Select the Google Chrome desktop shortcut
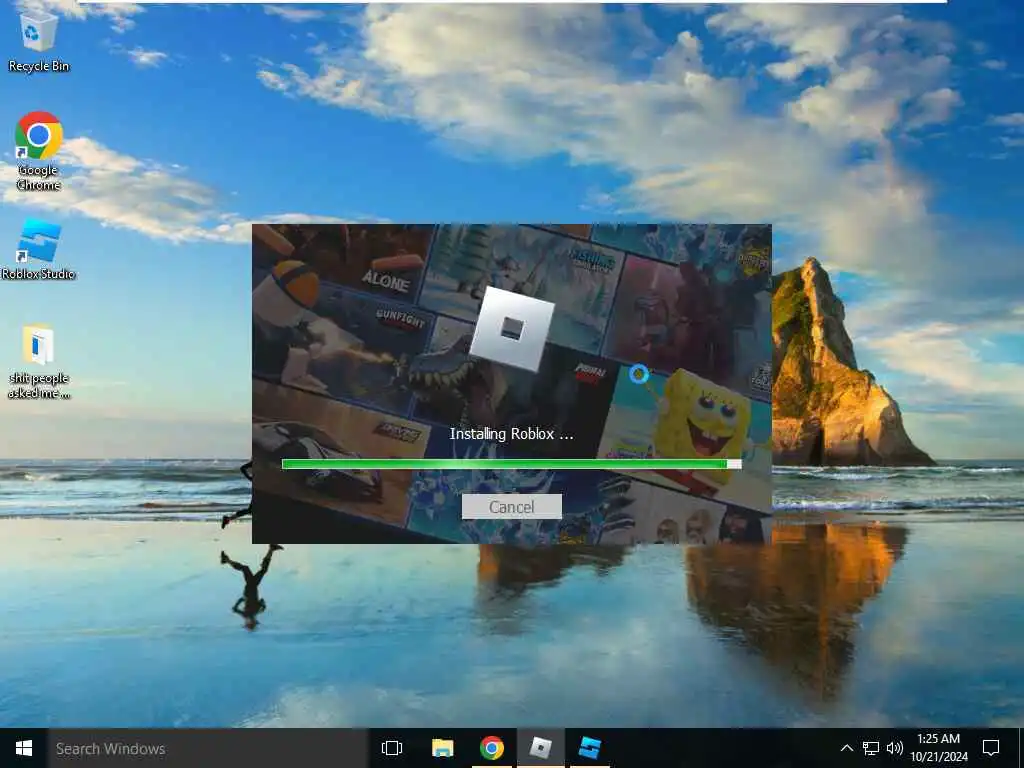1024x768 pixels. coord(39,152)
